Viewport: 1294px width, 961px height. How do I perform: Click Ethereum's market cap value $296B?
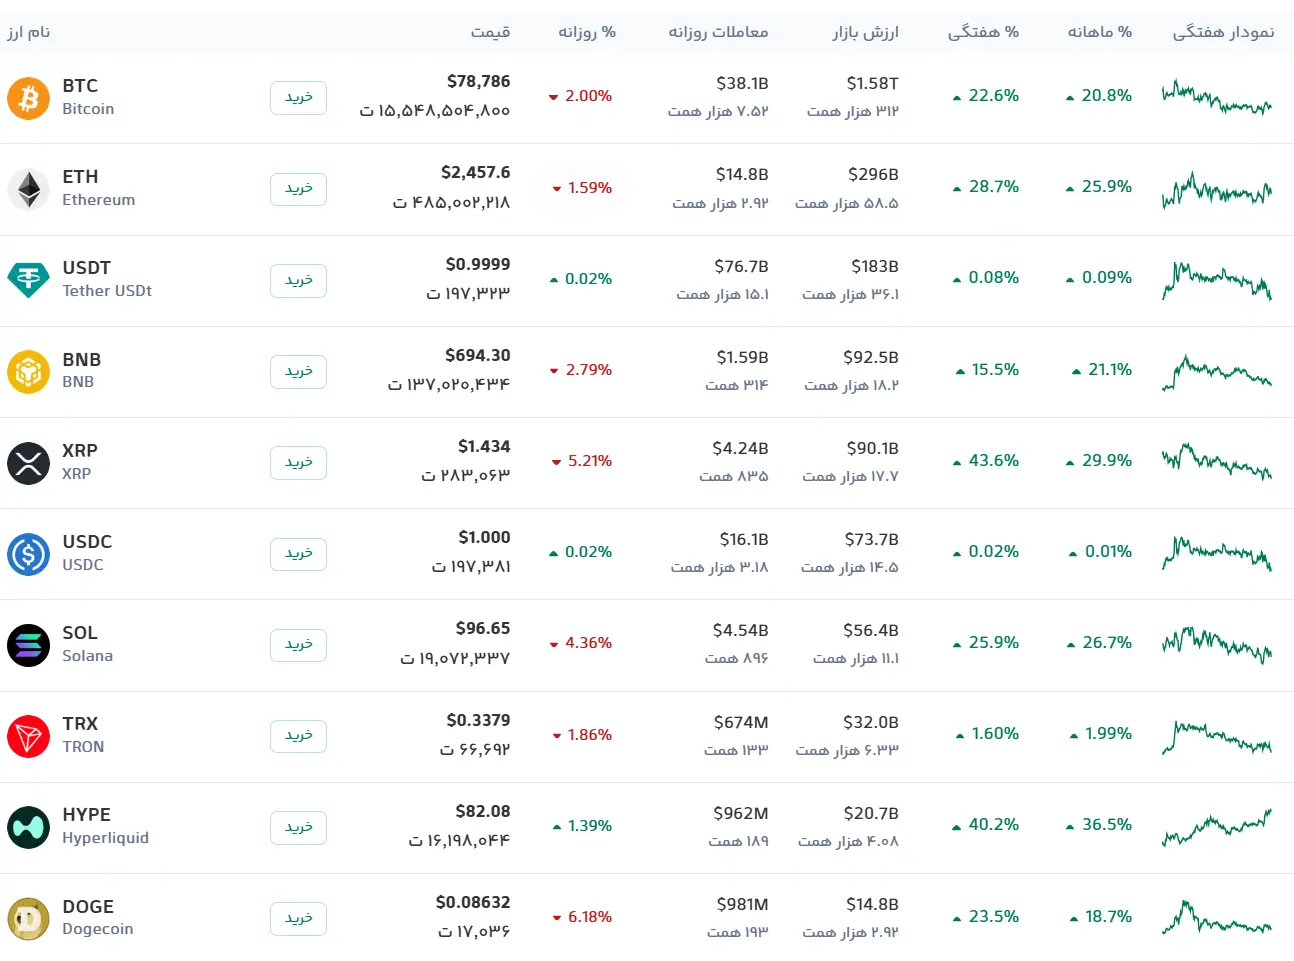tap(873, 175)
